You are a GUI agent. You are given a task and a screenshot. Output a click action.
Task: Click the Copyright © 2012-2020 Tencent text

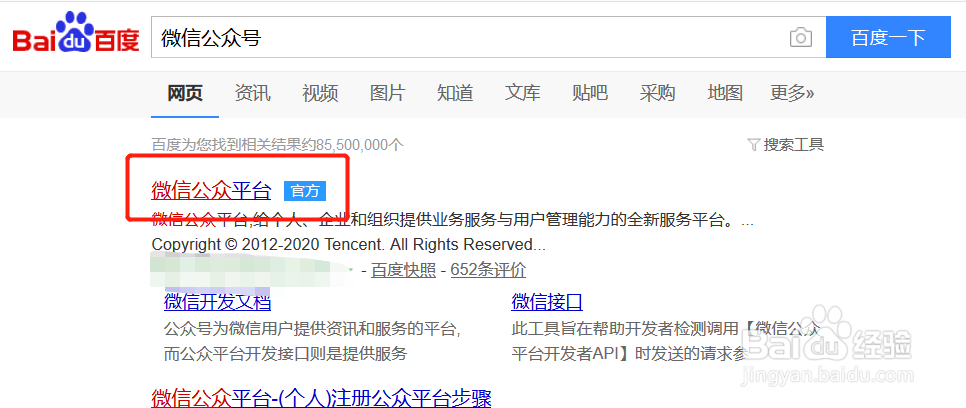click(x=349, y=245)
